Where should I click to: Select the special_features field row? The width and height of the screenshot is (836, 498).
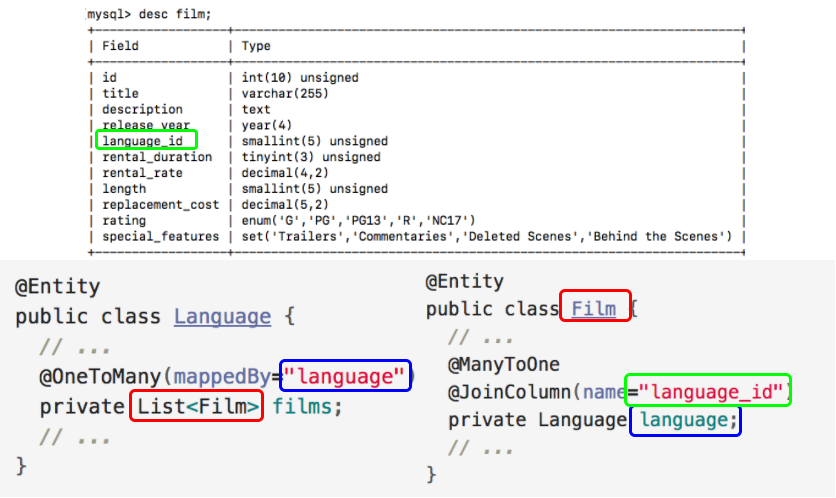[160, 236]
